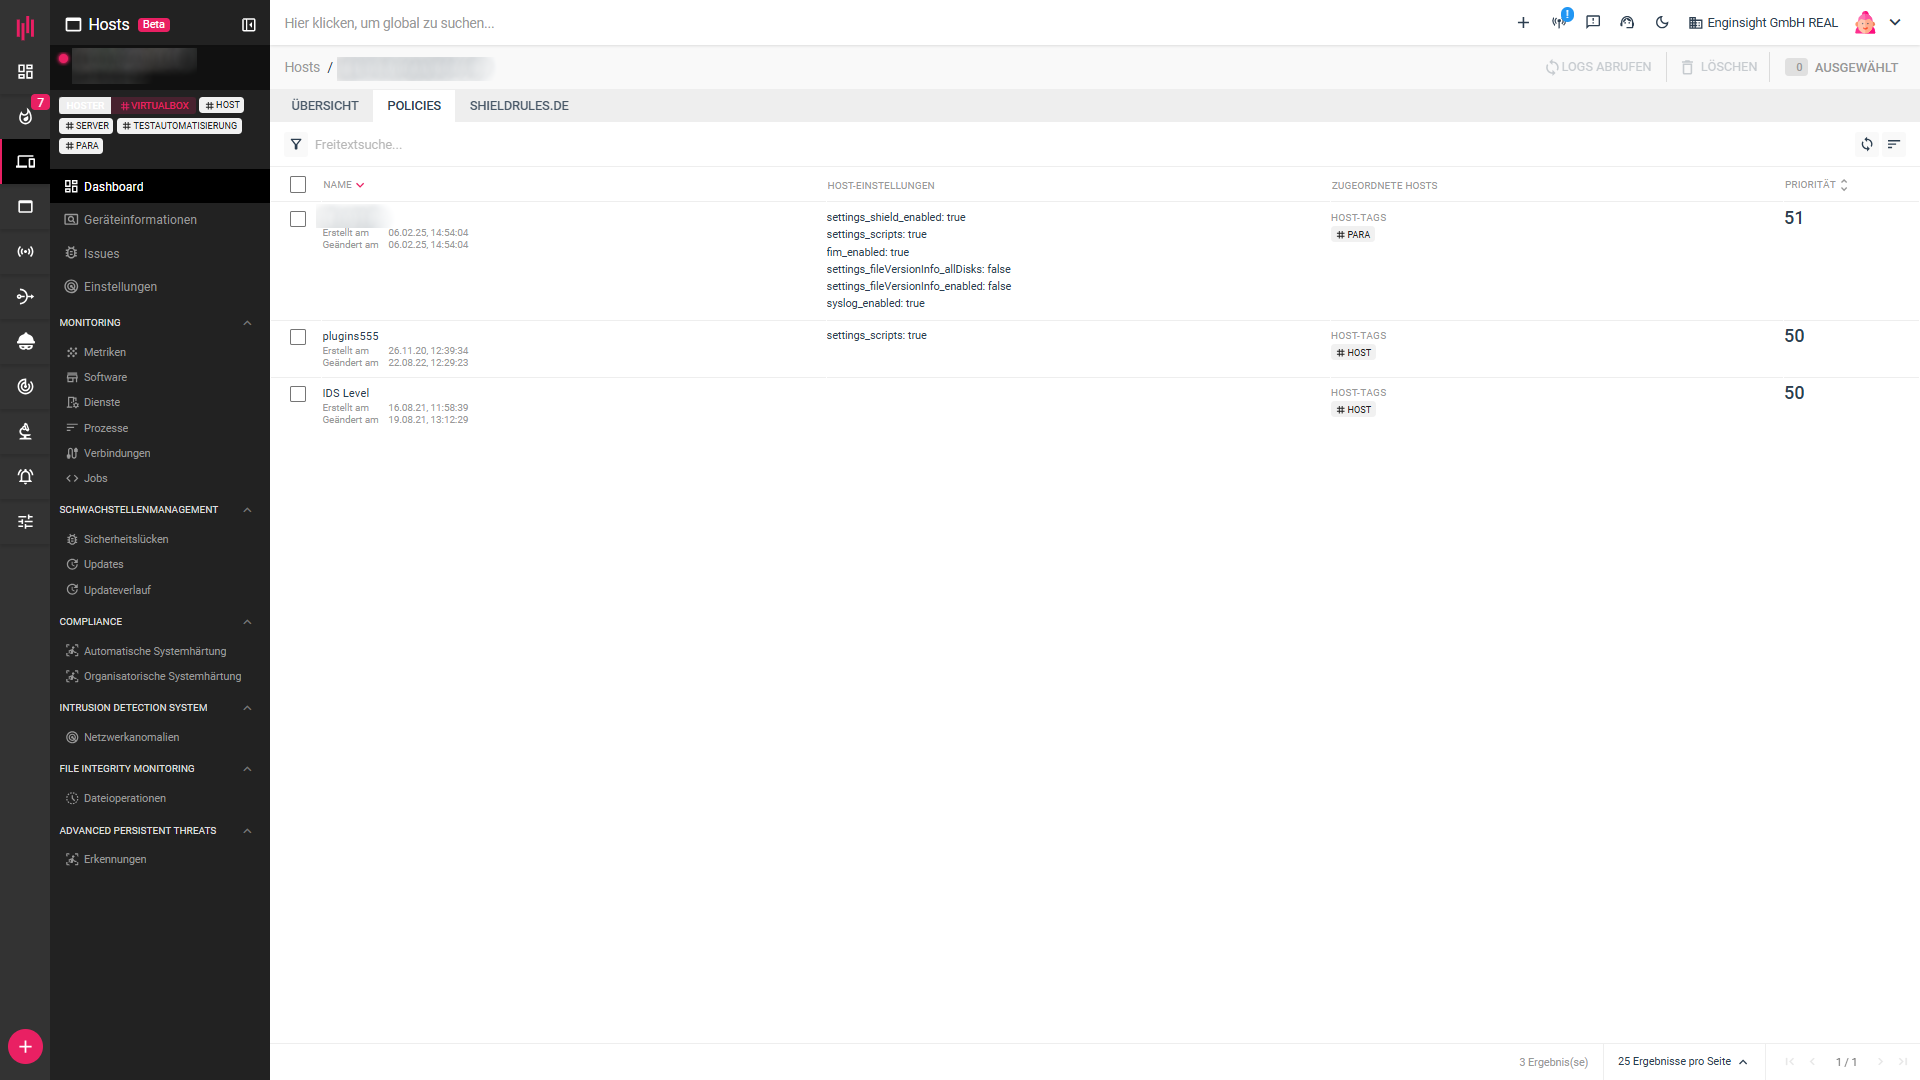Check the plugins555 policy checkbox
Screen dimensions: 1920x1080
[x=298, y=337]
